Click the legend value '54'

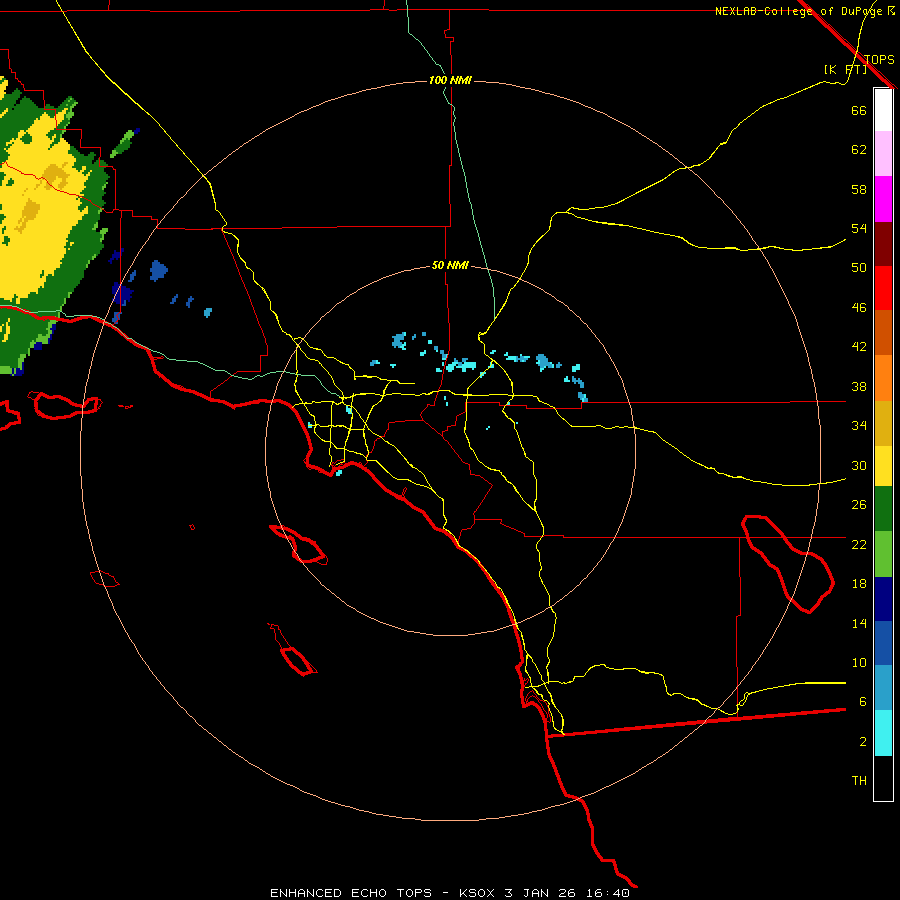tap(859, 228)
